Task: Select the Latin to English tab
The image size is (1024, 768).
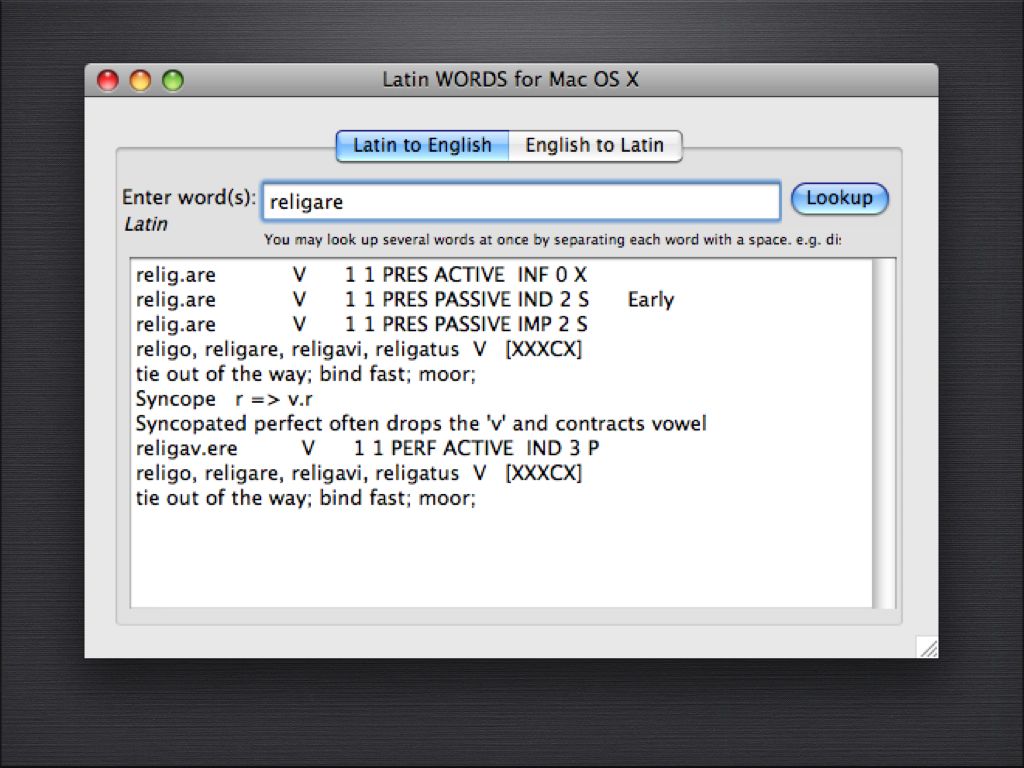Action: tap(423, 145)
